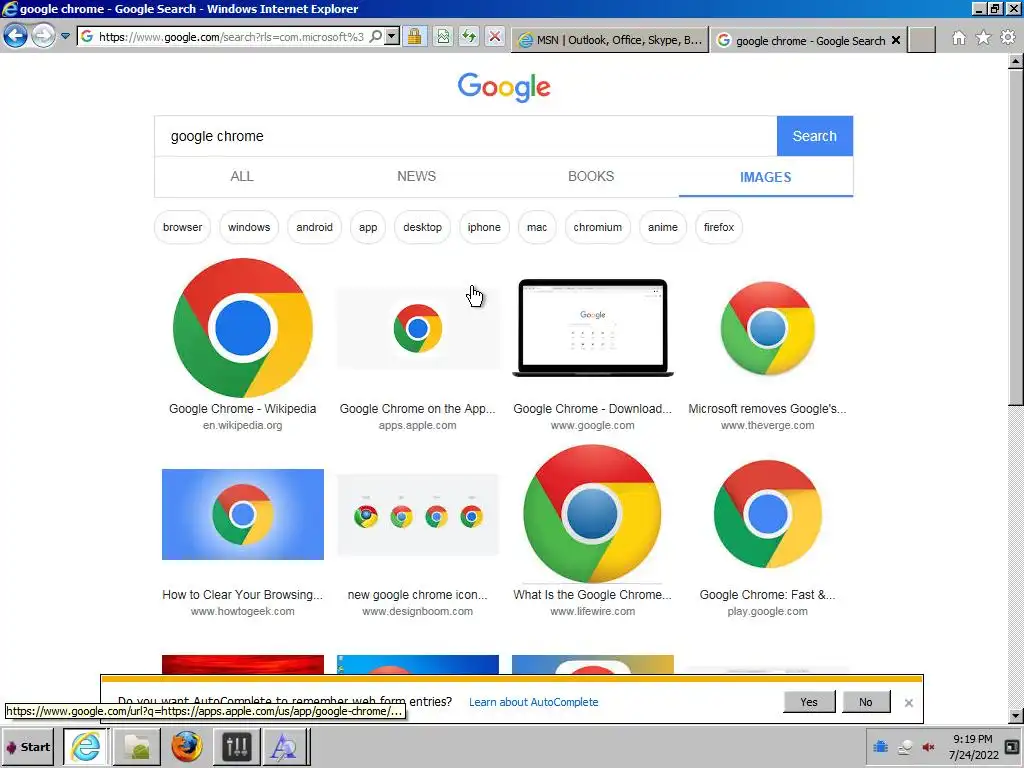This screenshot has height=768, width=1024.
Task: Click the search box containing google chrome
Action: tap(466, 136)
